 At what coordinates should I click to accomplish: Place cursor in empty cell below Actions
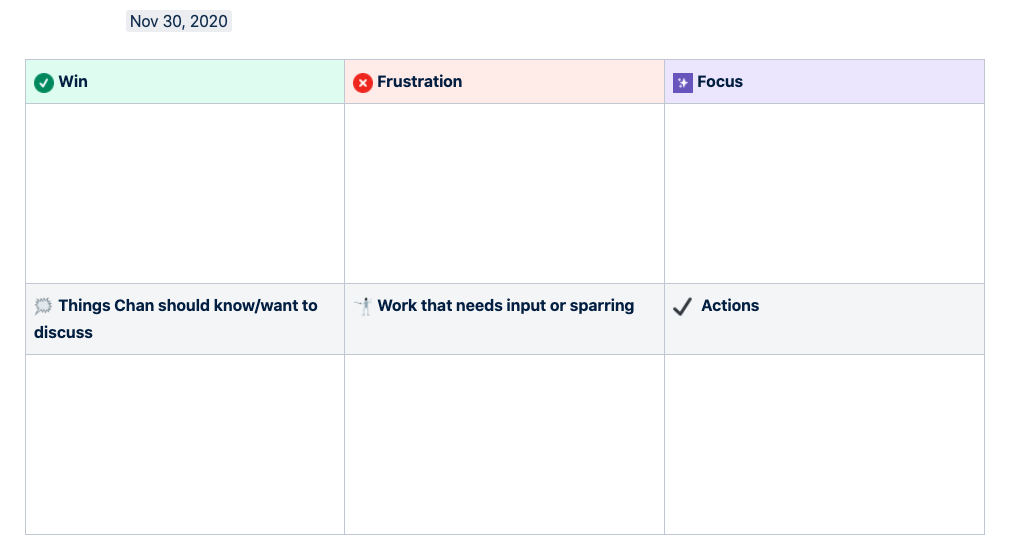(824, 444)
